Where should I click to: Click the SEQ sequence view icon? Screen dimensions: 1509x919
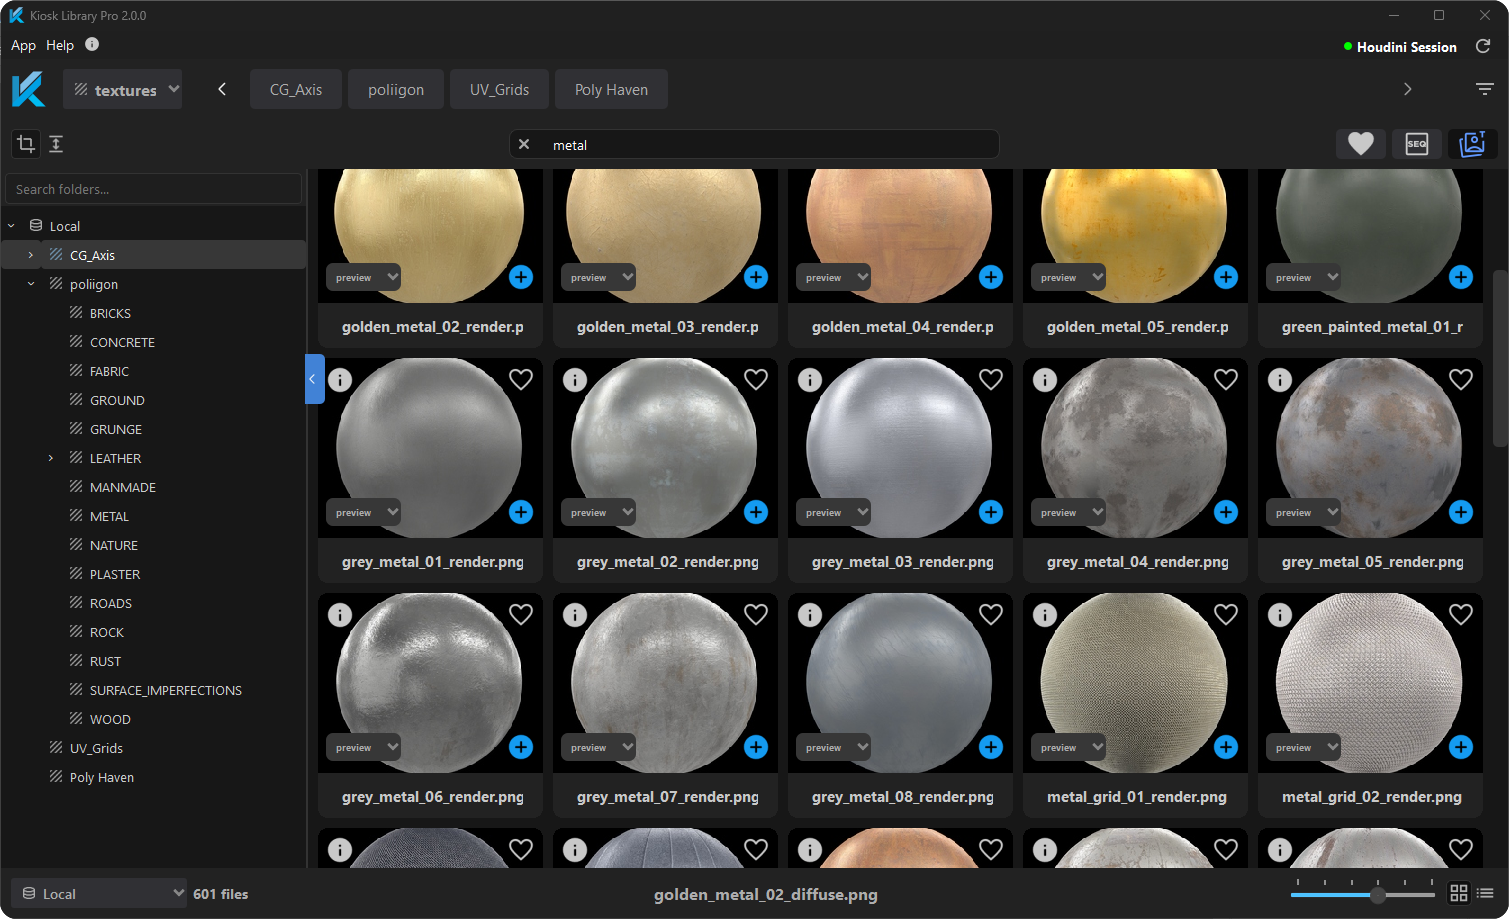click(x=1416, y=144)
